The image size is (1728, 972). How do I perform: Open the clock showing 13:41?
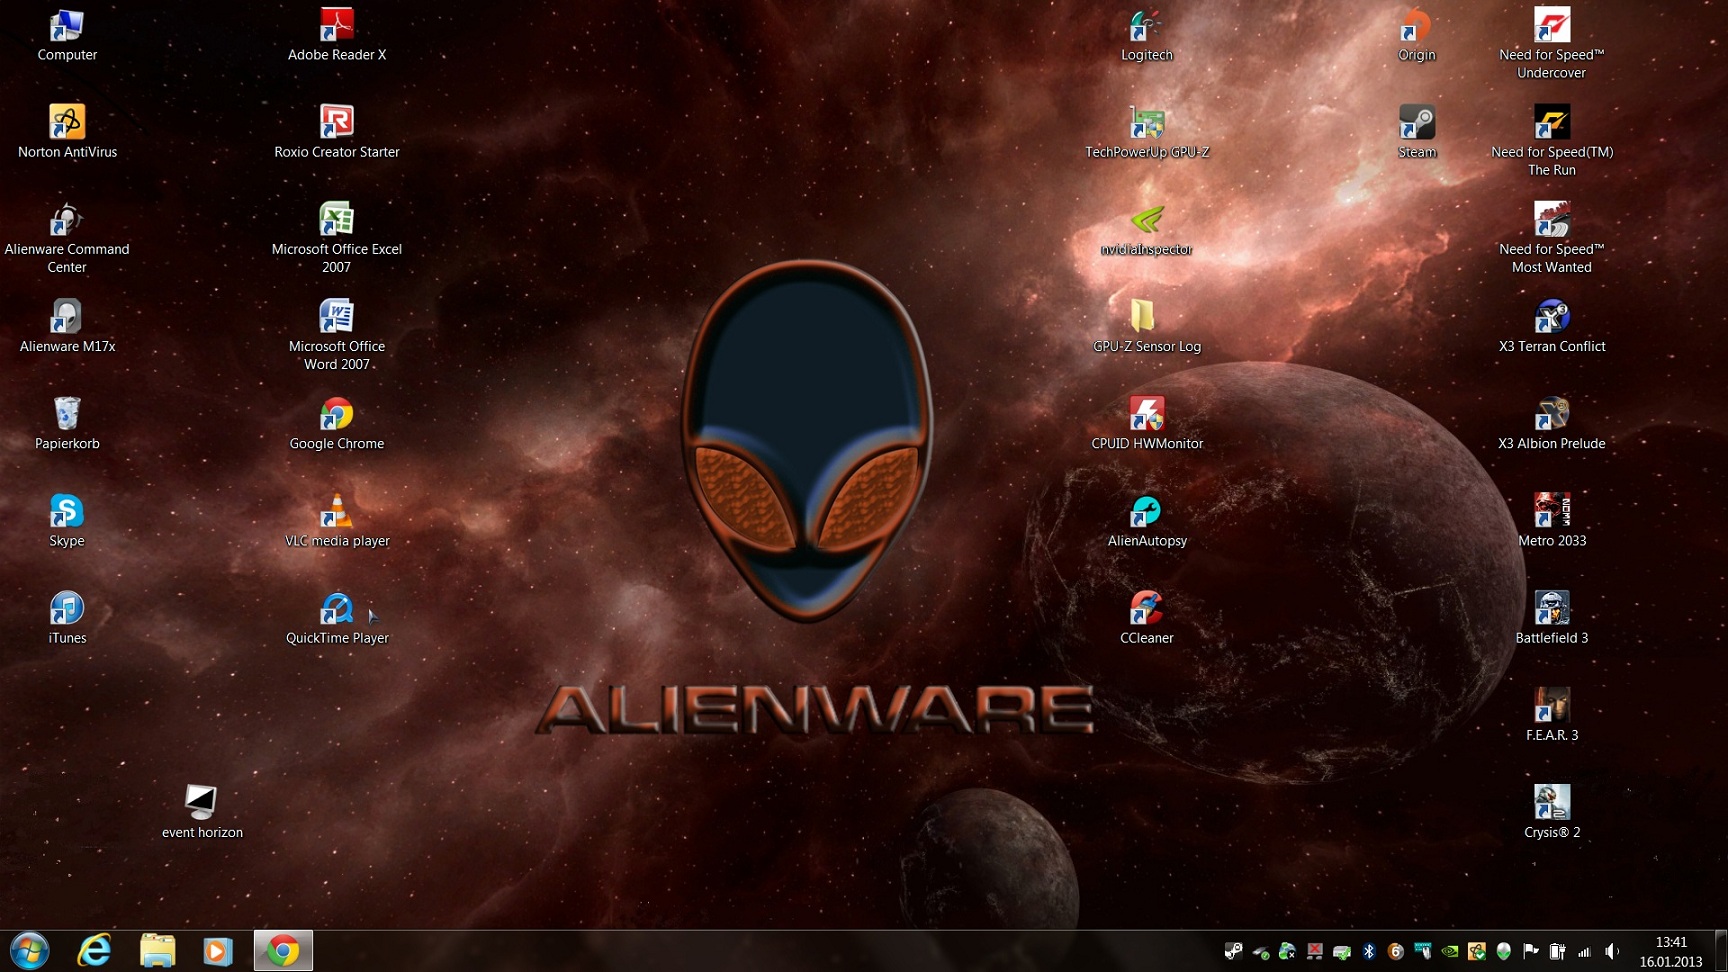click(1671, 952)
